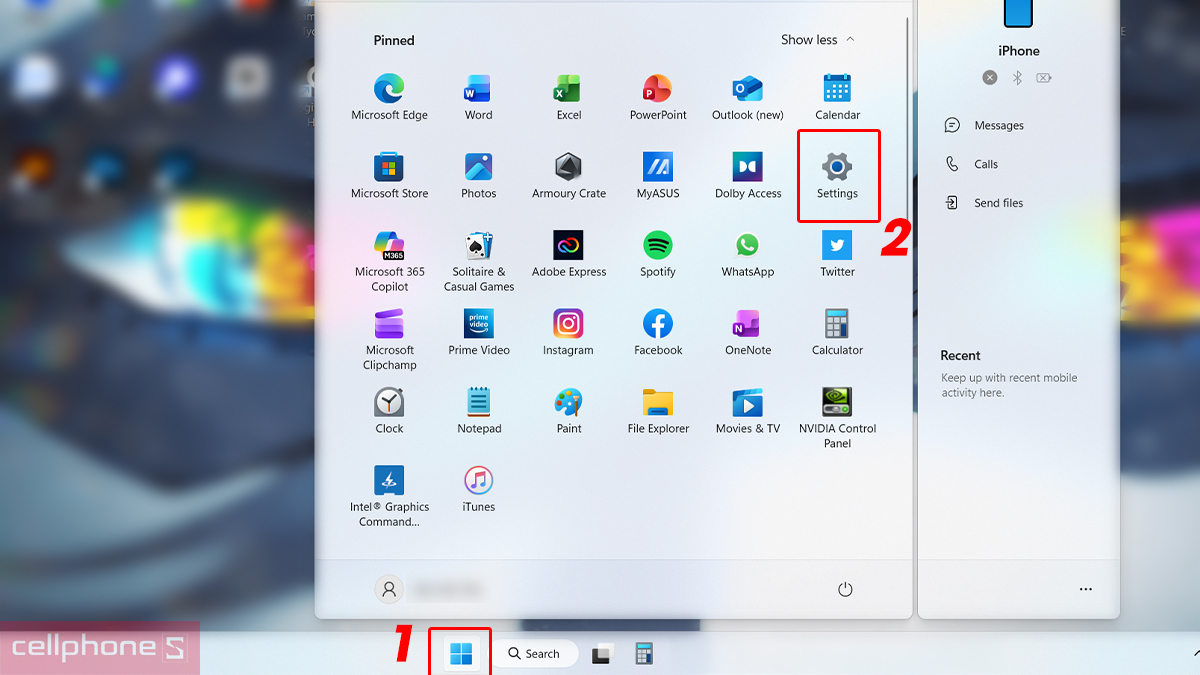Open File Explorer
The width and height of the screenshot is (1200, 675).
tap(658, 411)
